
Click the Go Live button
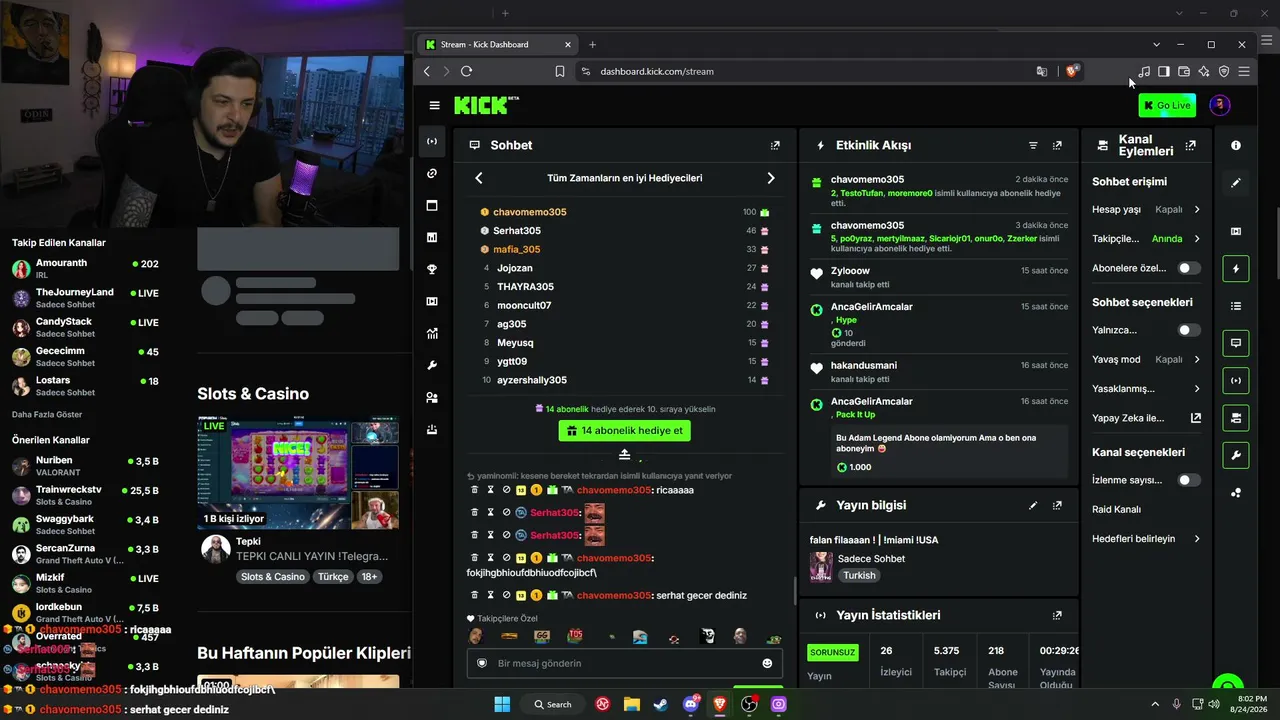click(x=1167, y=105)
